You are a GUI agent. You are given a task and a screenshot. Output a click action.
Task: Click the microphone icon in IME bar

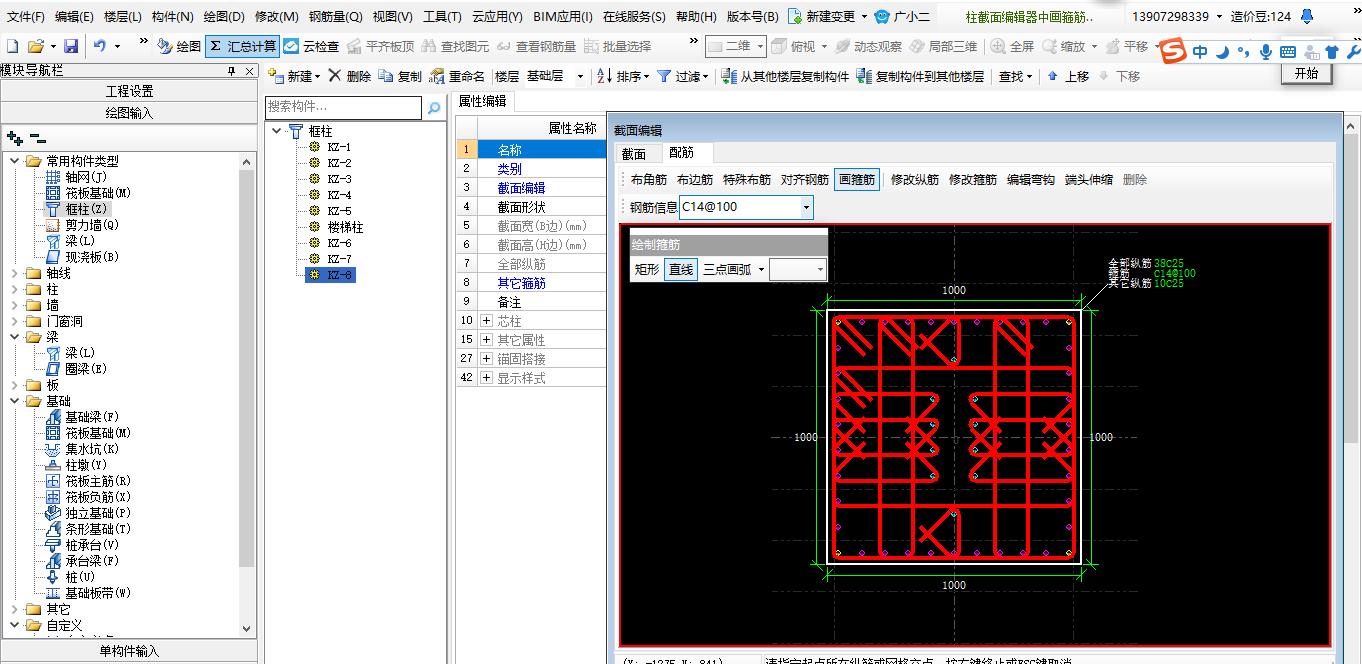[x=1266, y=52]
